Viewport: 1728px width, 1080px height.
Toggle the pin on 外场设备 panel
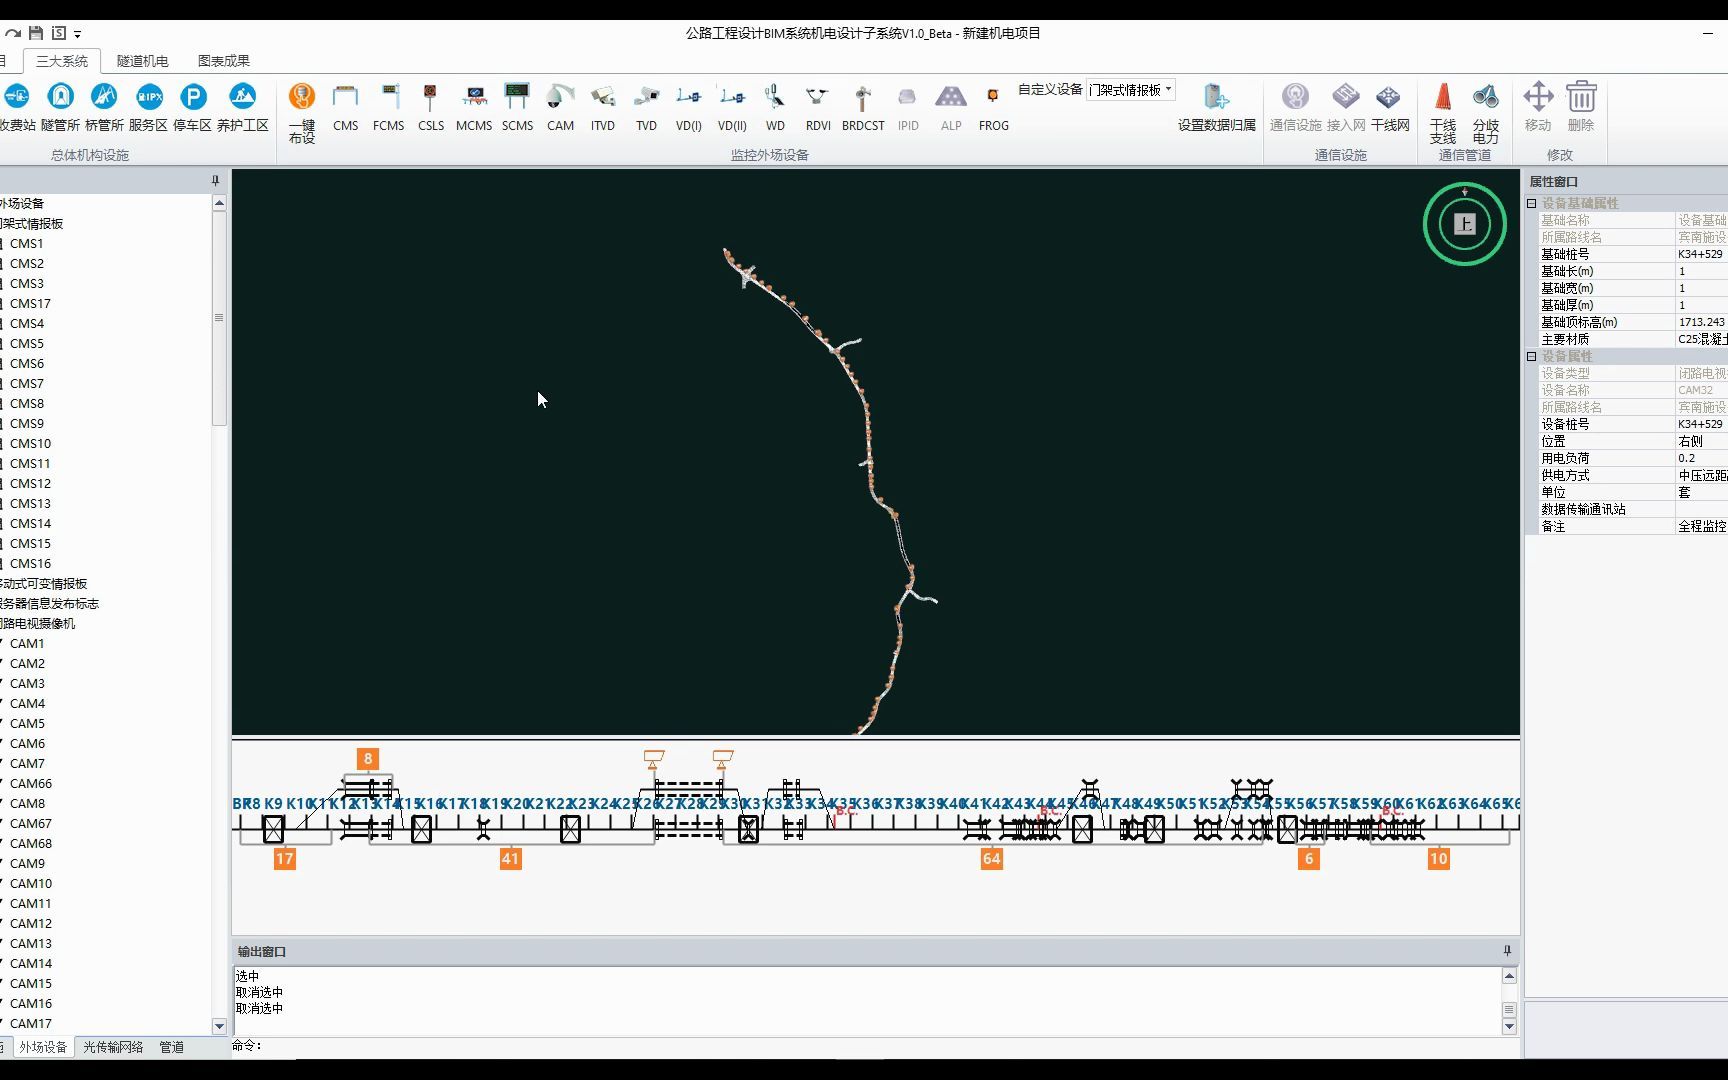pos(213,181)
